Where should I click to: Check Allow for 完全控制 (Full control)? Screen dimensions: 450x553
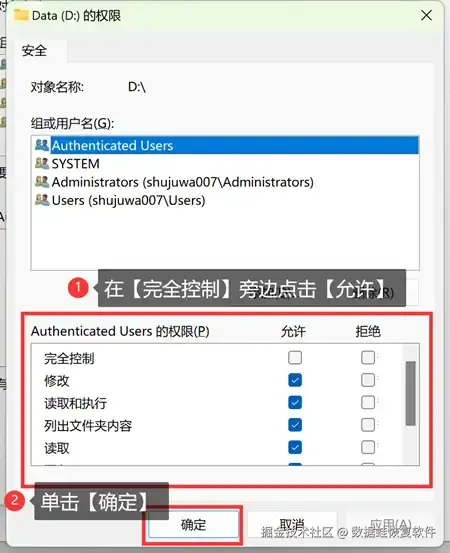(x=295, y=357)
